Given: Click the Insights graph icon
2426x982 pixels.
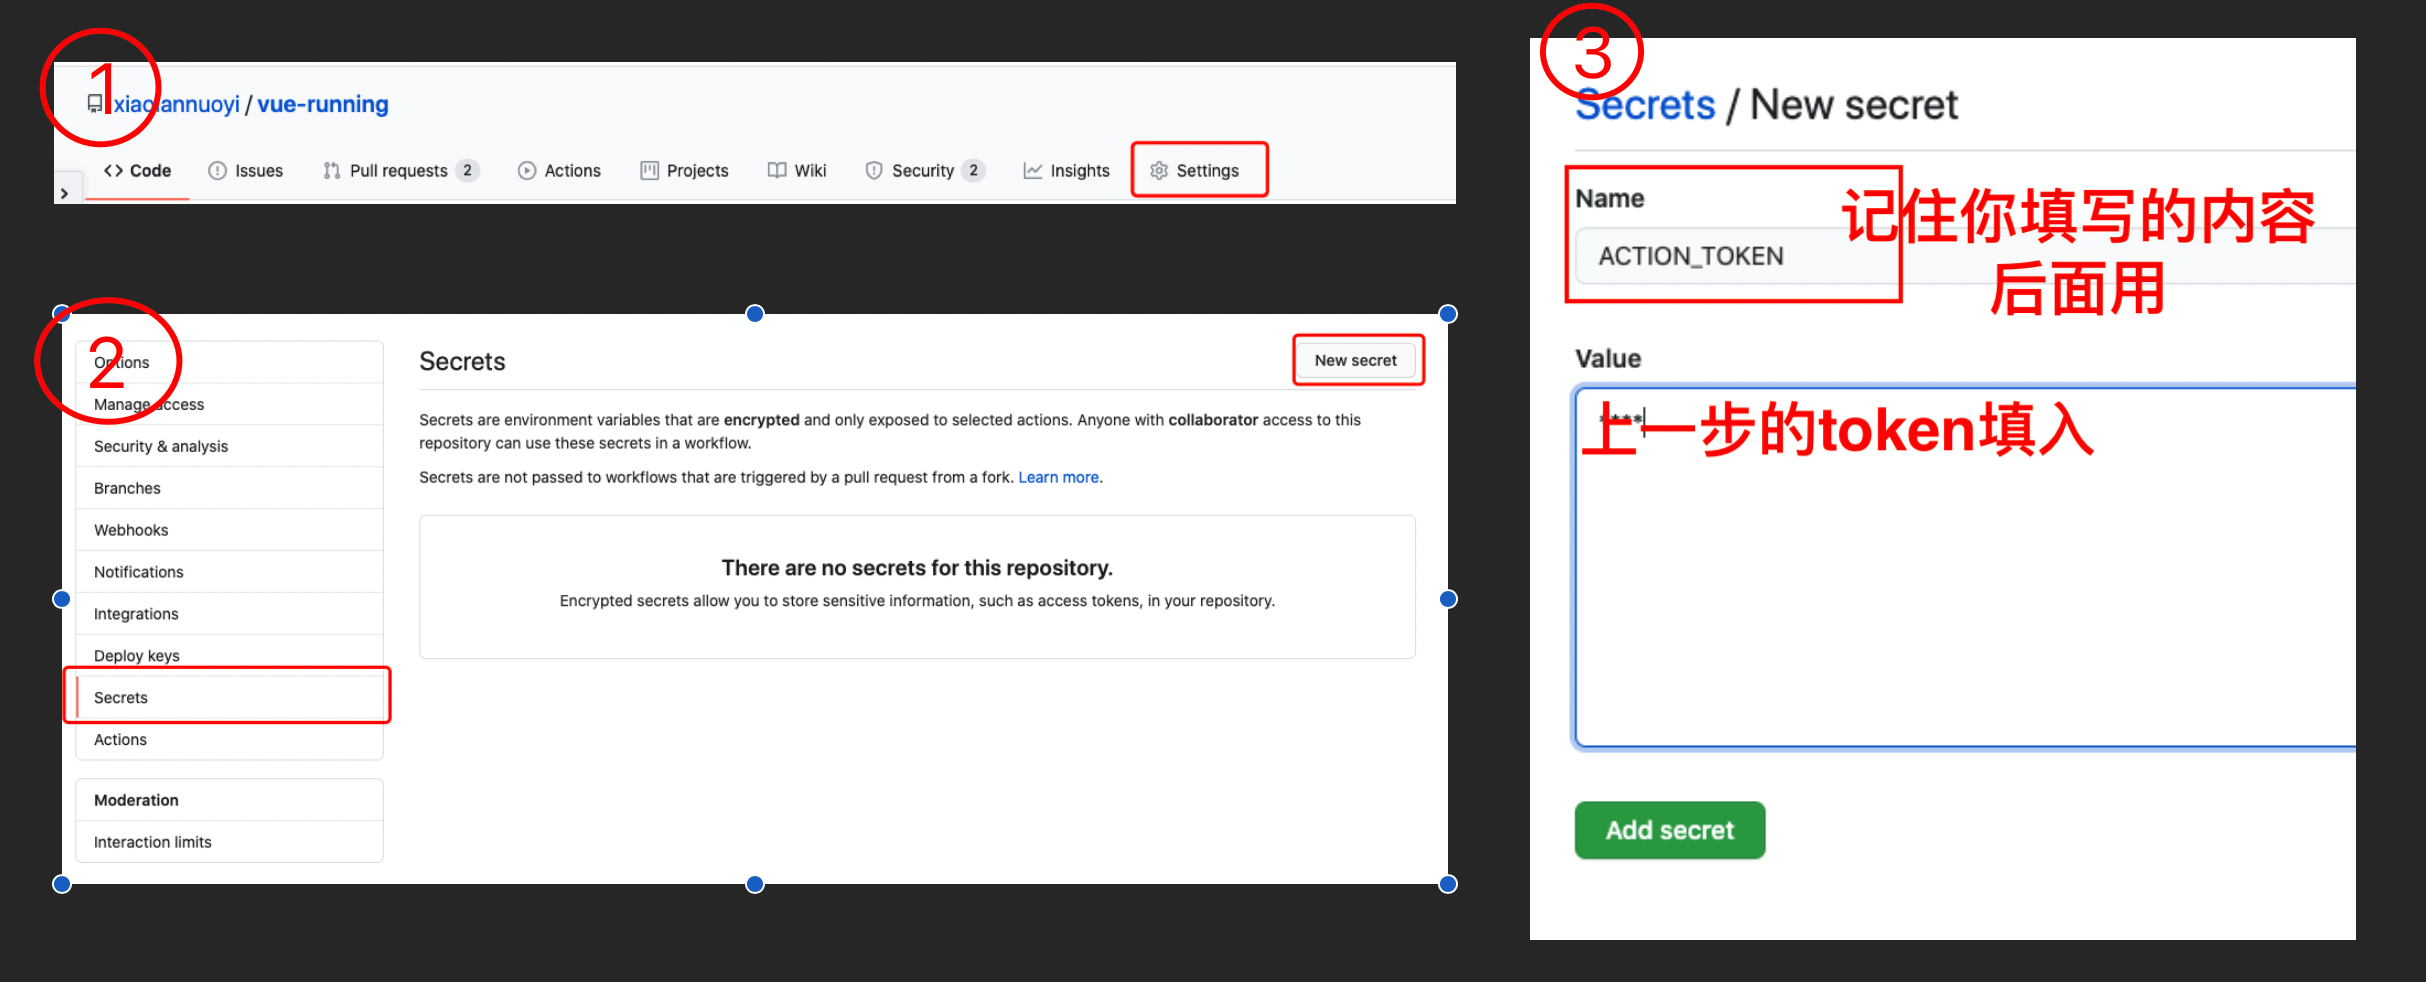Looking at the screenshot, I should (x=1033, y=170).
